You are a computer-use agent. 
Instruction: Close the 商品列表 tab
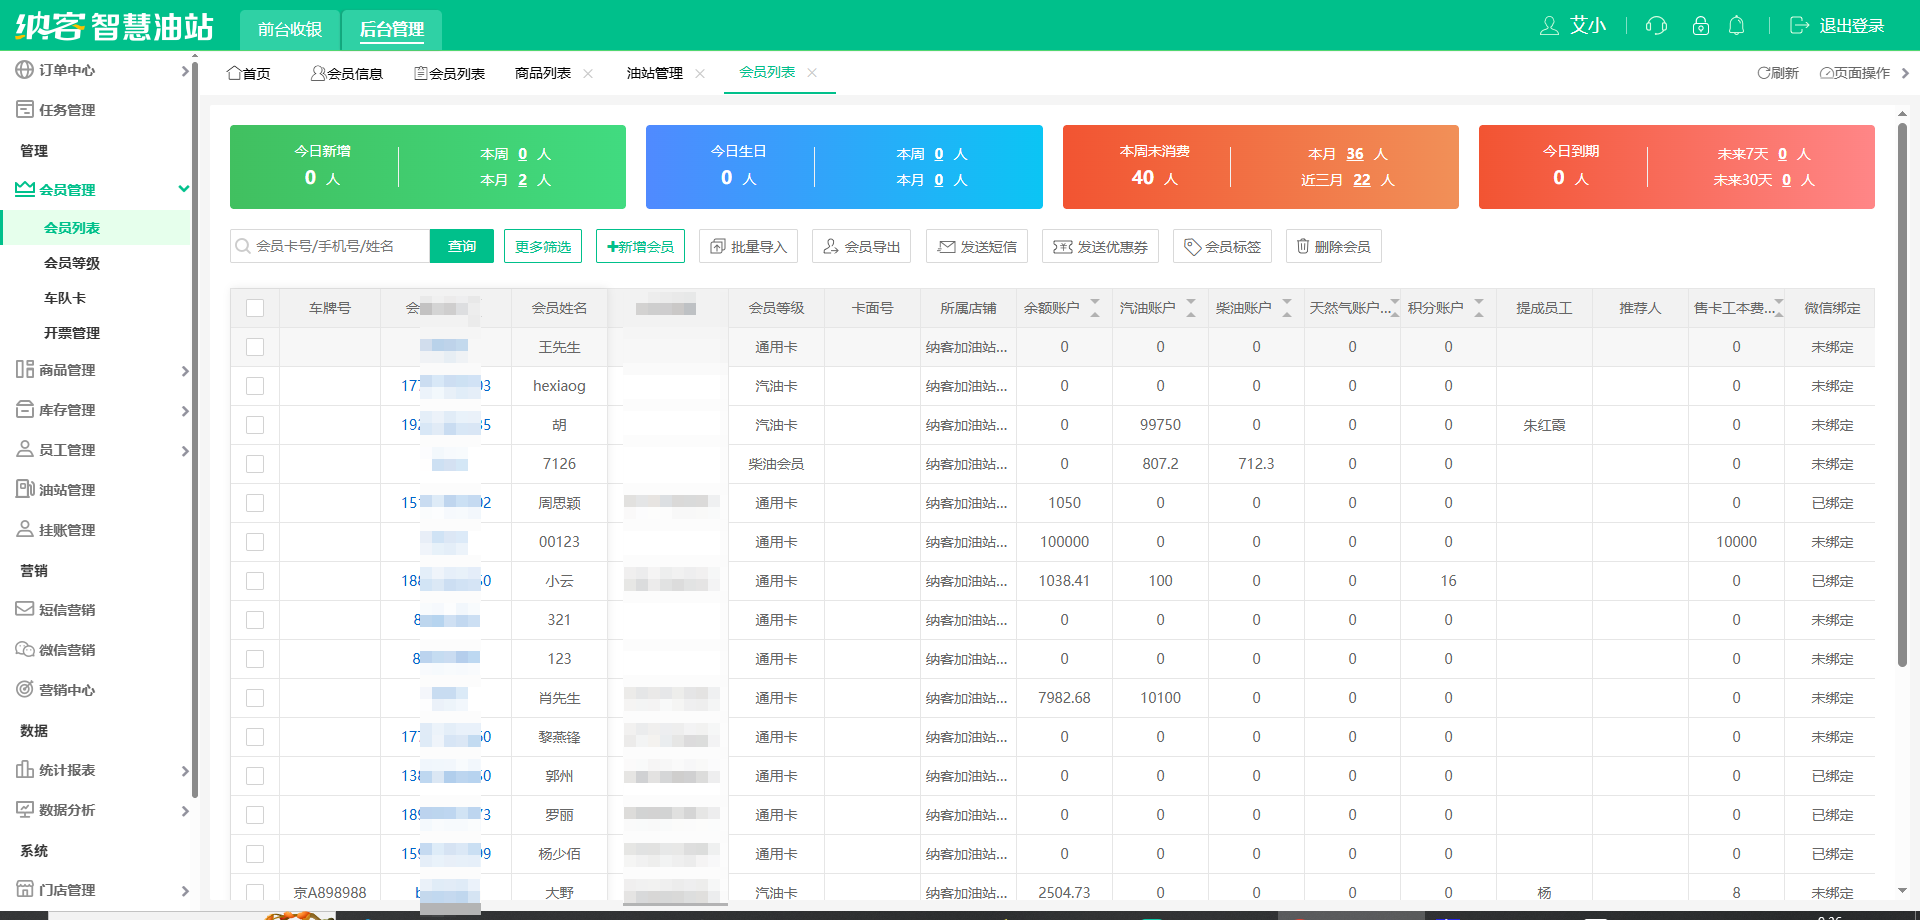[x=588, y=73]
